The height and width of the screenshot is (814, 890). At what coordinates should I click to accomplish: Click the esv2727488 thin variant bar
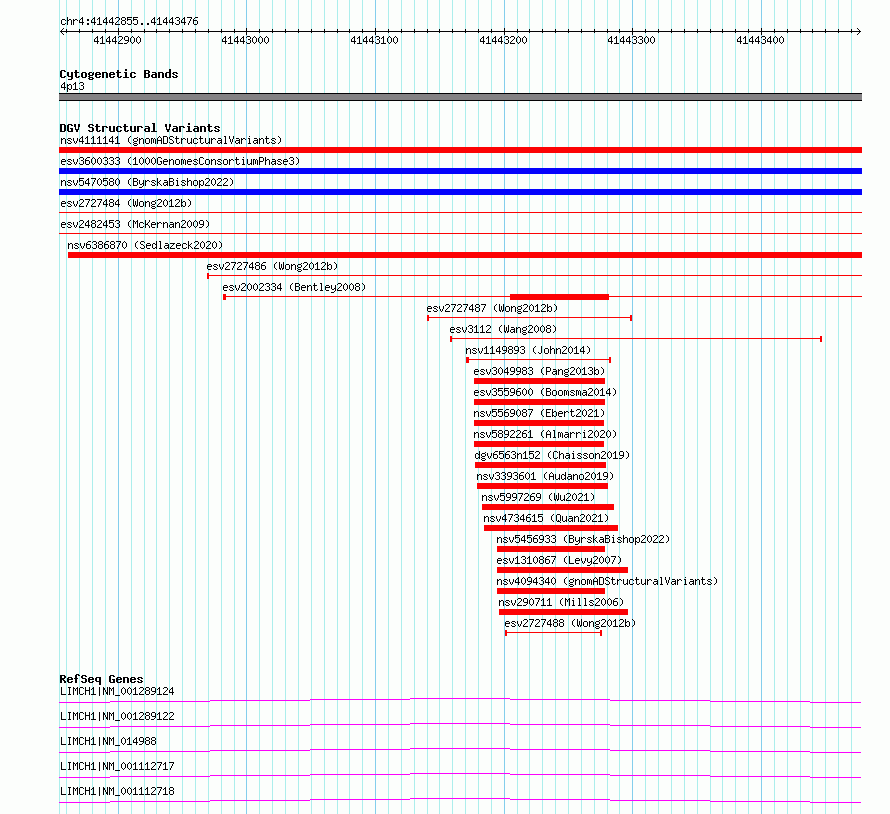pos(553,633)
